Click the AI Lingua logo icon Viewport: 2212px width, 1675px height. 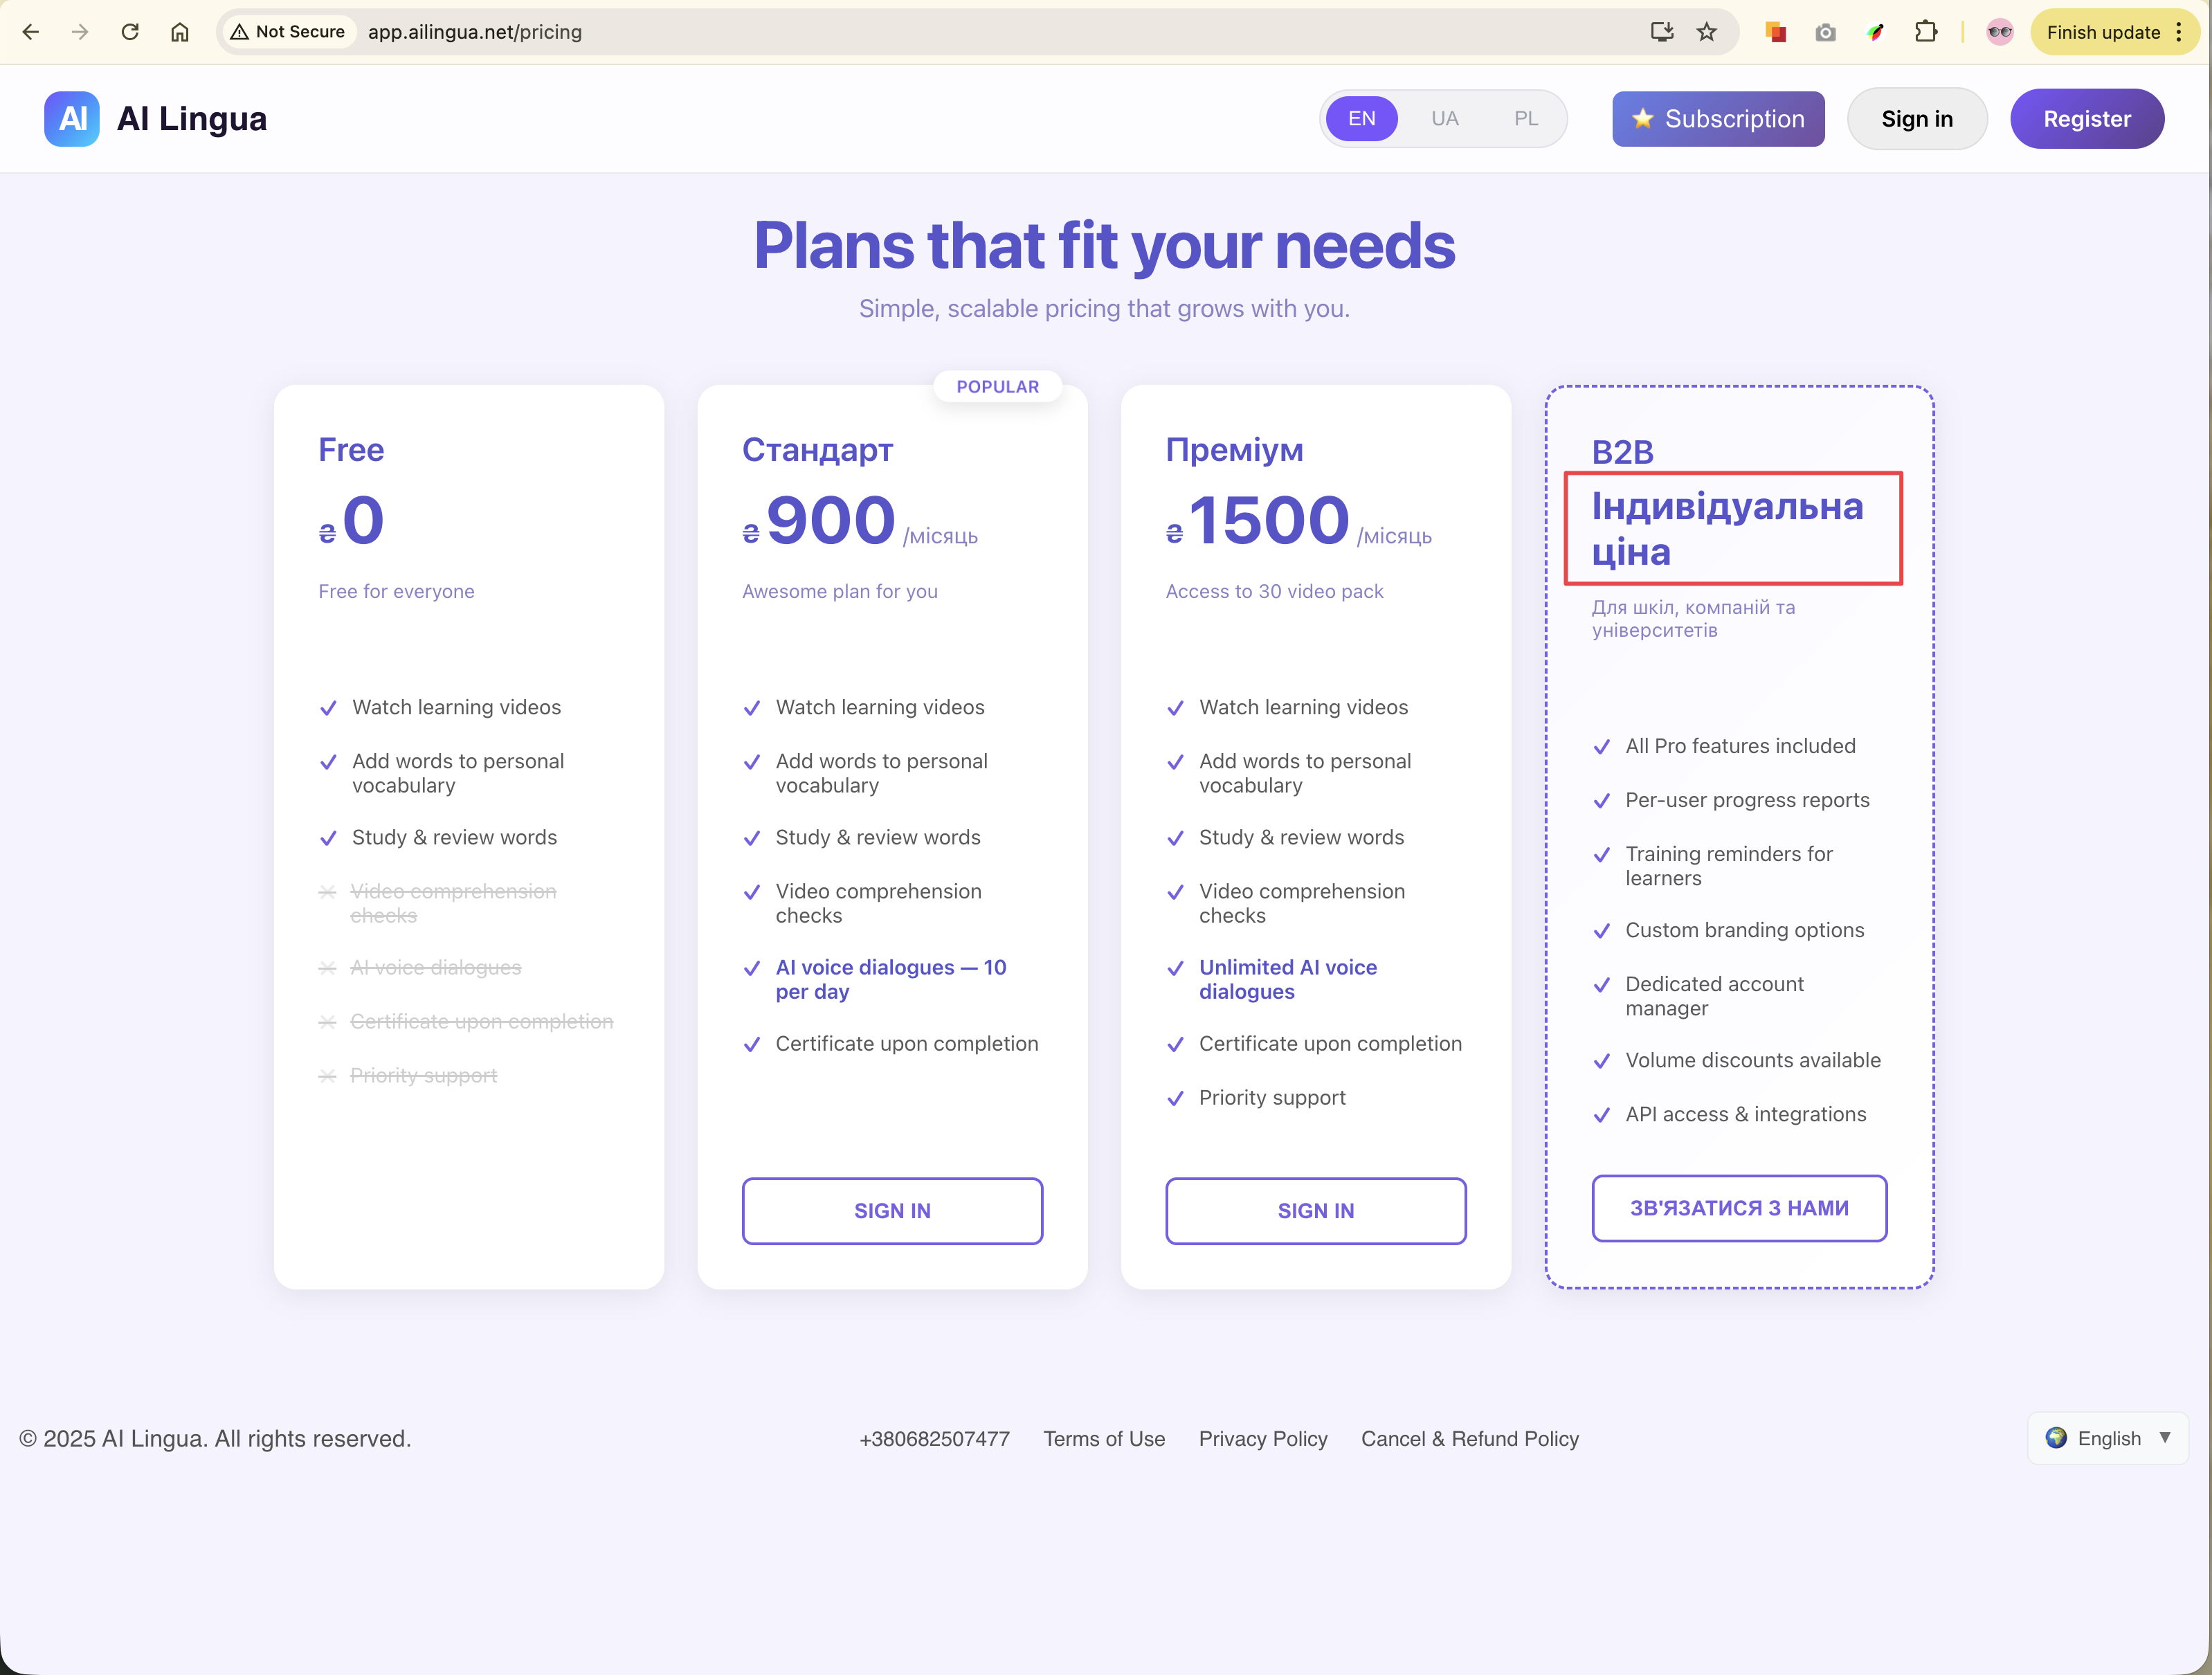point(71,119)
